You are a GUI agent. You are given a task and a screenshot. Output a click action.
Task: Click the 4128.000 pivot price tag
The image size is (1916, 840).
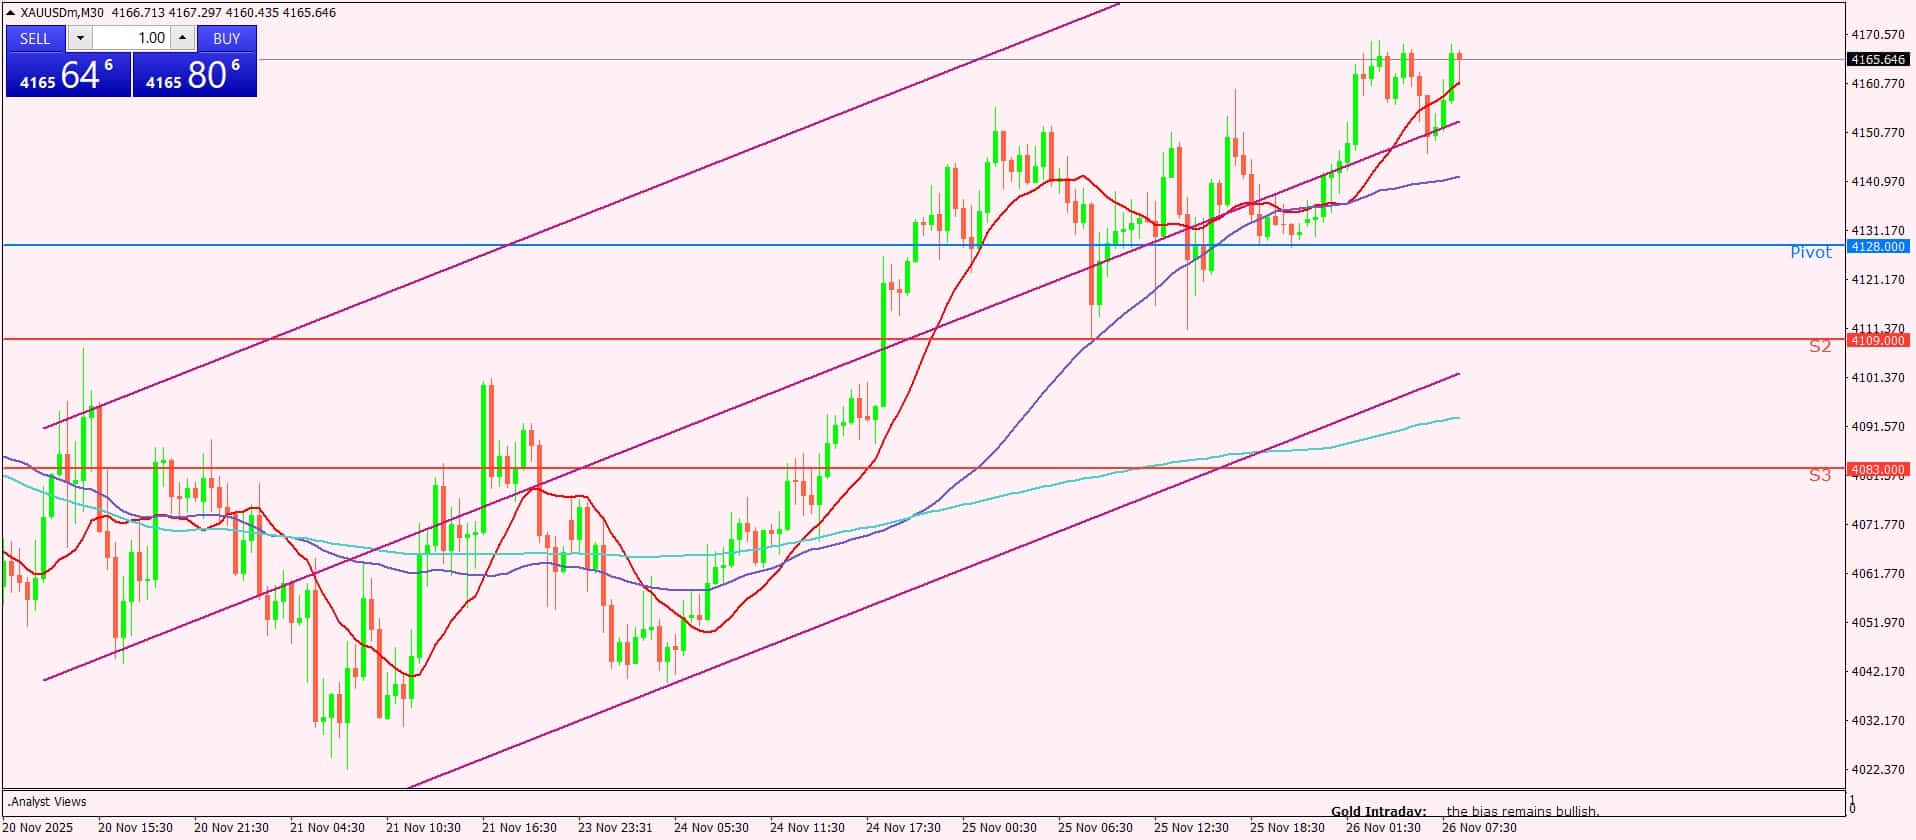(1878, 246)
